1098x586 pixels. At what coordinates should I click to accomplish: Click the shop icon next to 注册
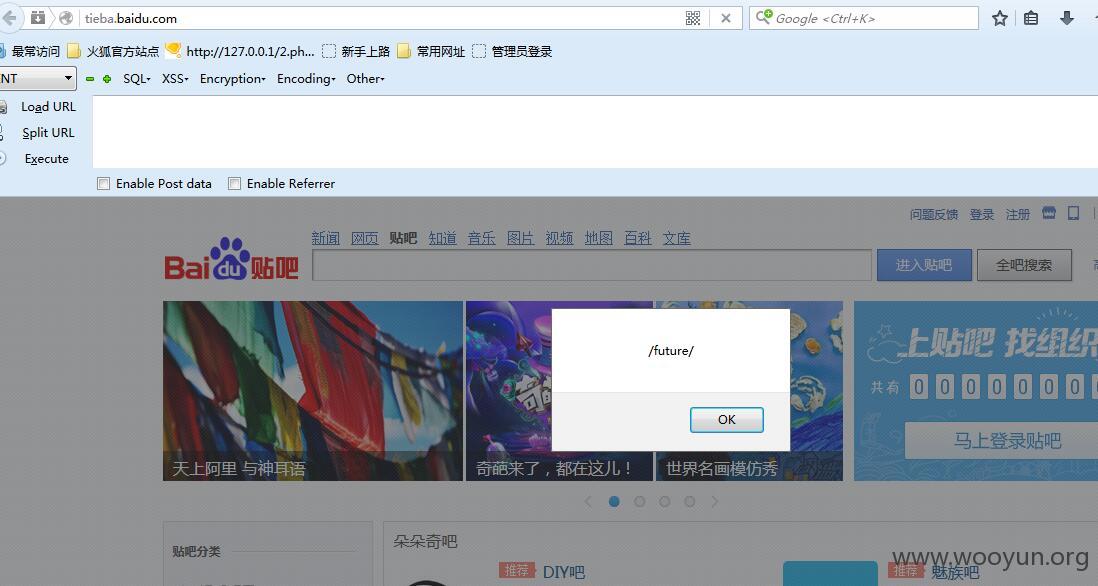coord(1048,213)
